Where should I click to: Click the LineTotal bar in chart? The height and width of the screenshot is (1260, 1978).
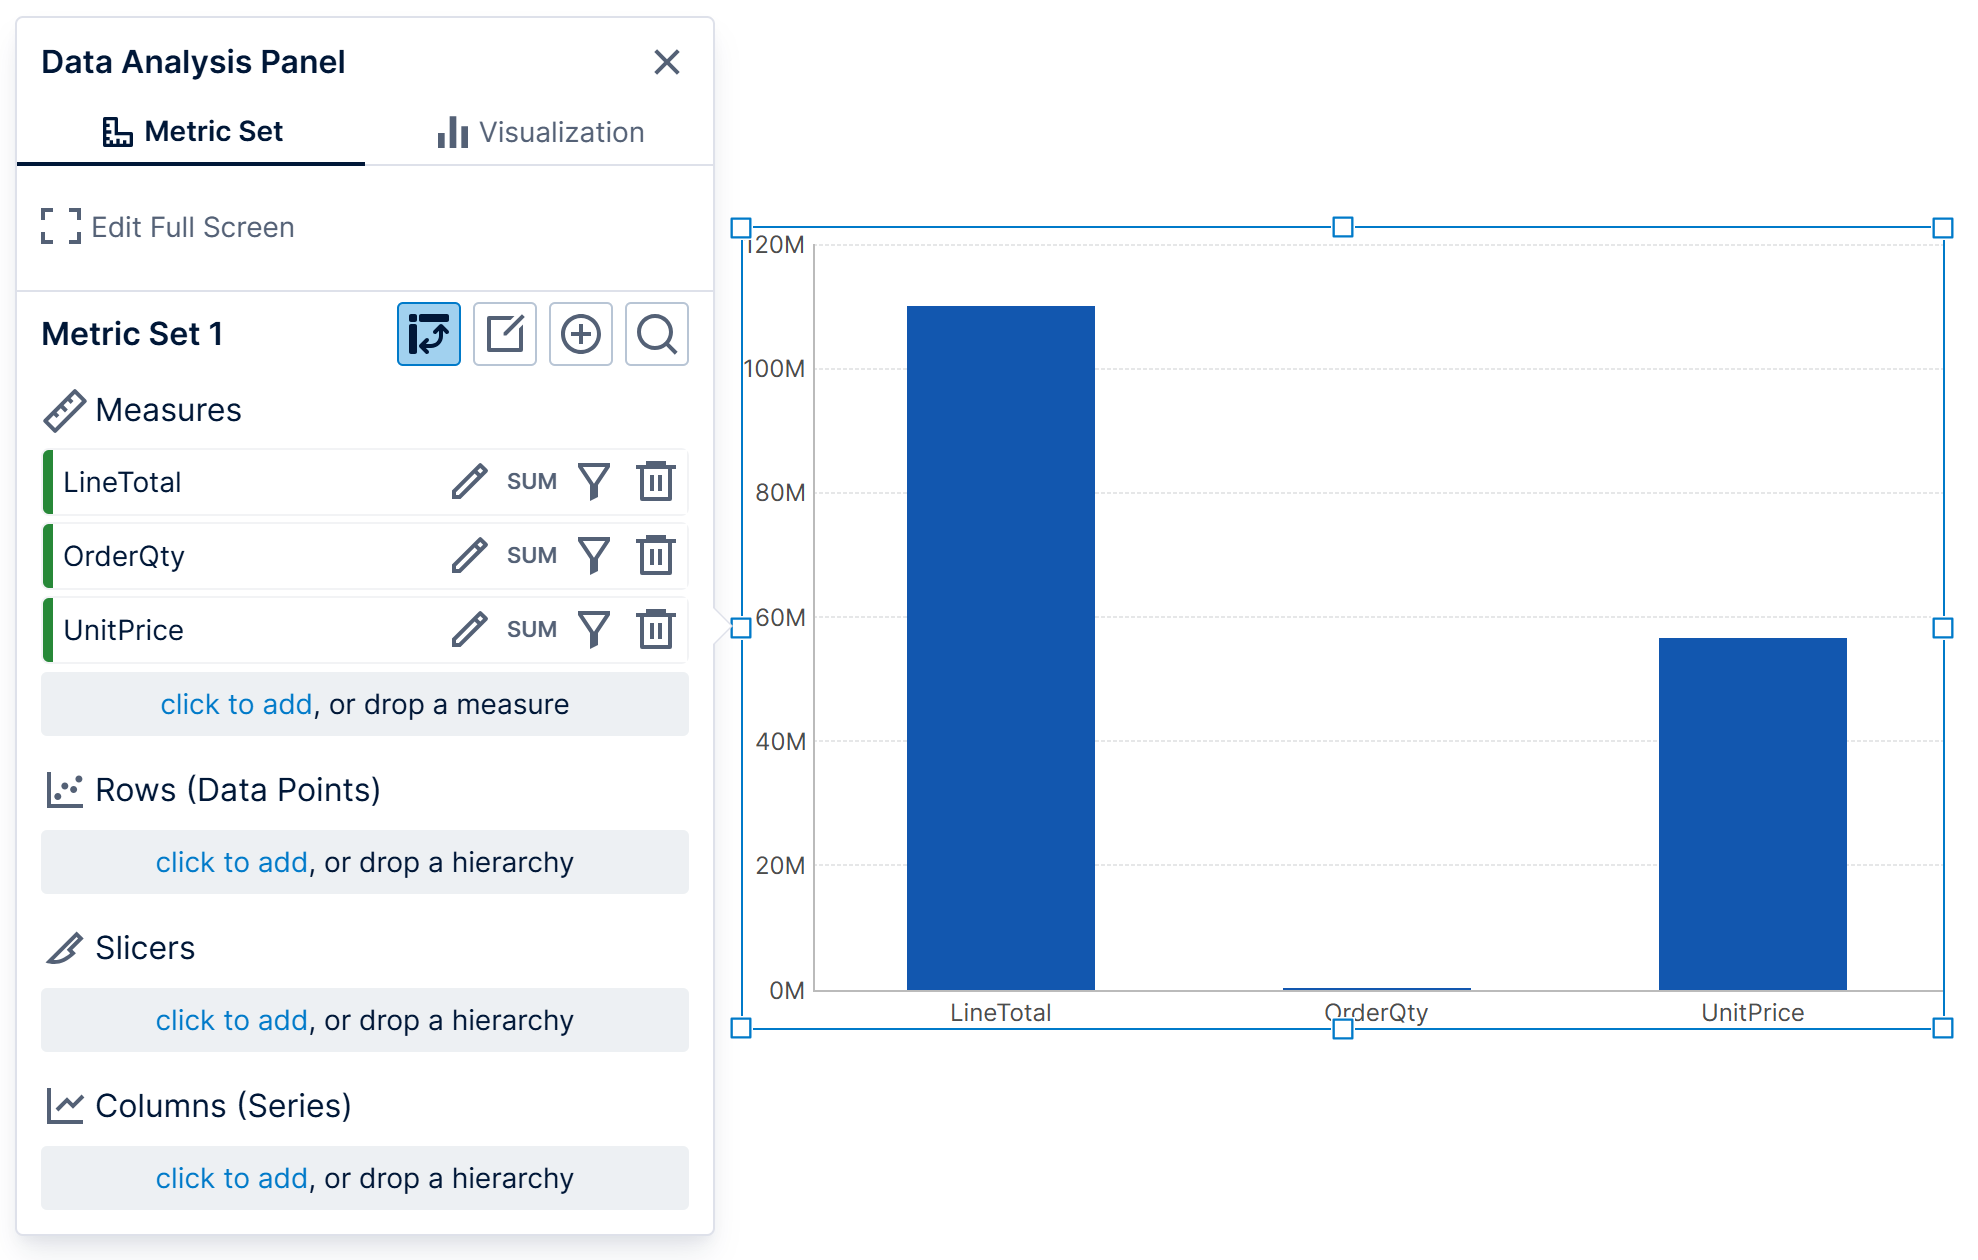coord(1001,648)
